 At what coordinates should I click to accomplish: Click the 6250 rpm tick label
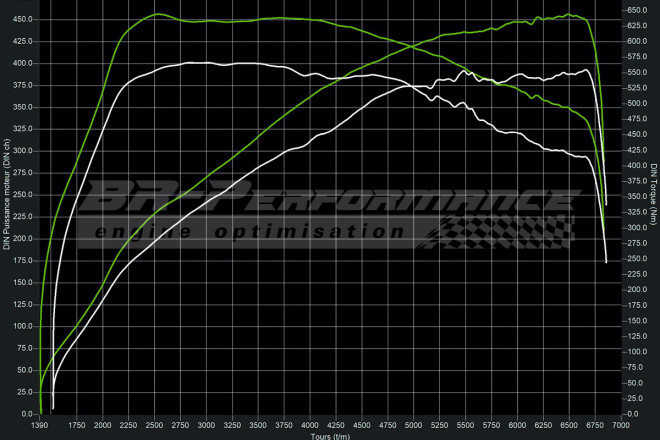[543, 425]
